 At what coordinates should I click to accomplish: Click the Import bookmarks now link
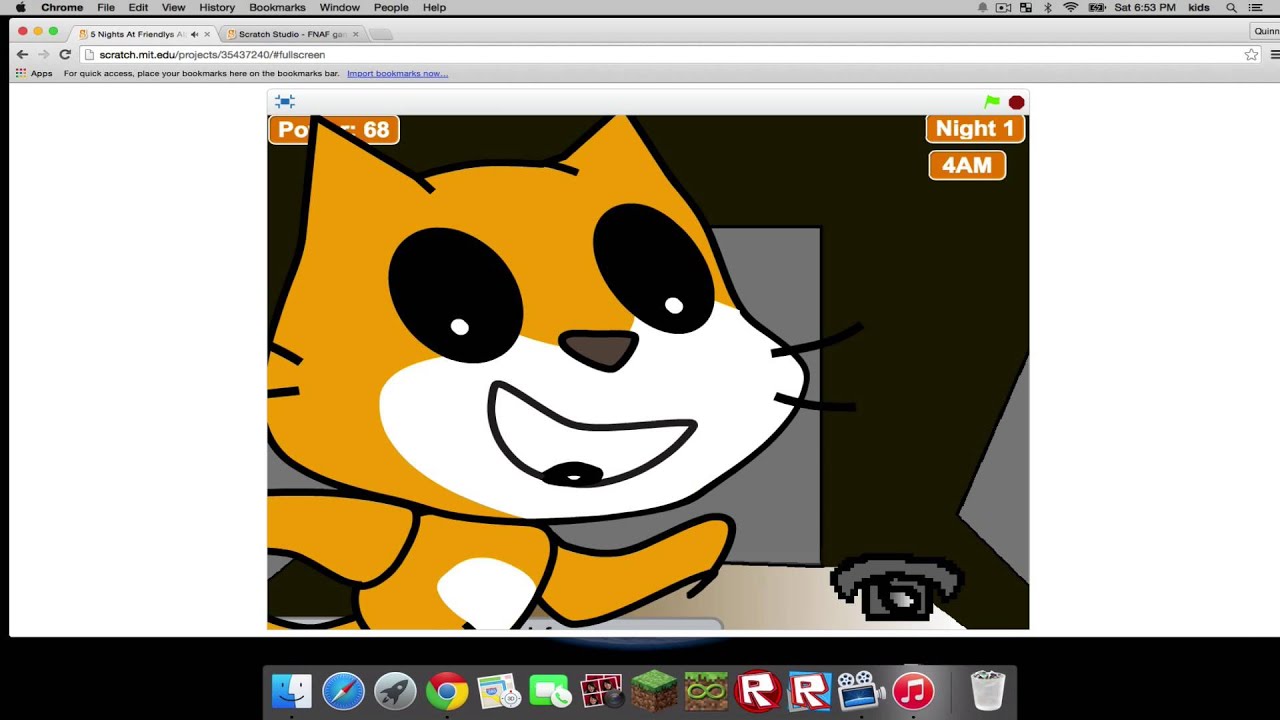(x=397, y=73)
